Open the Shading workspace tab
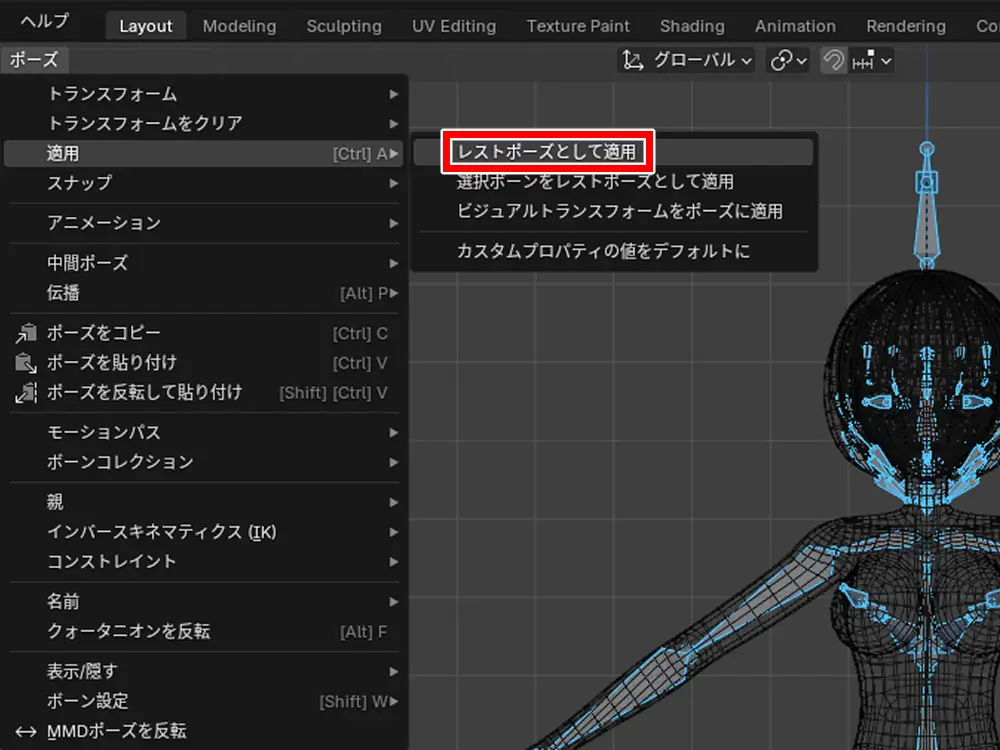 pyautogui.click(x=692, y=26)
